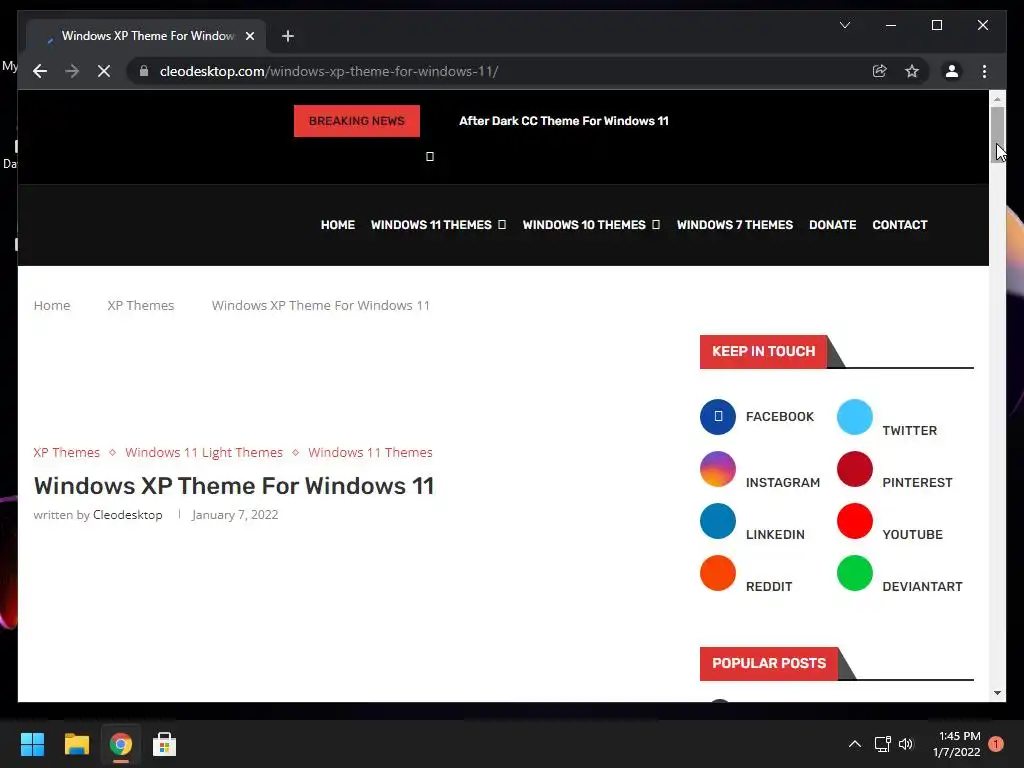Click the Windows XP Theme article title
The height and width of the screenshot is (768, 1024).
coord(234,486)
